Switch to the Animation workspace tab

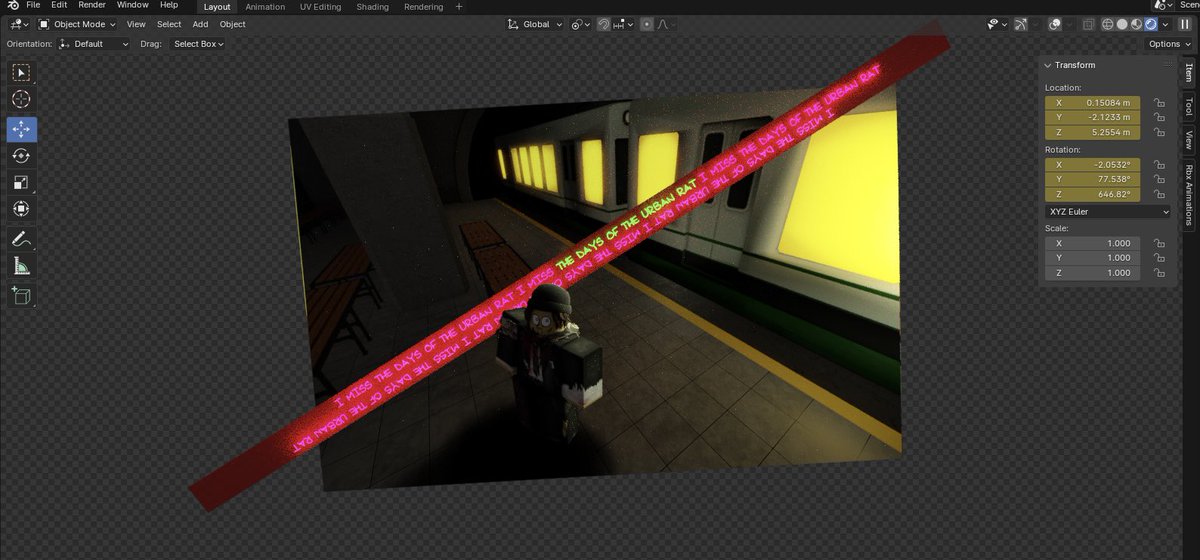[265, 7]
